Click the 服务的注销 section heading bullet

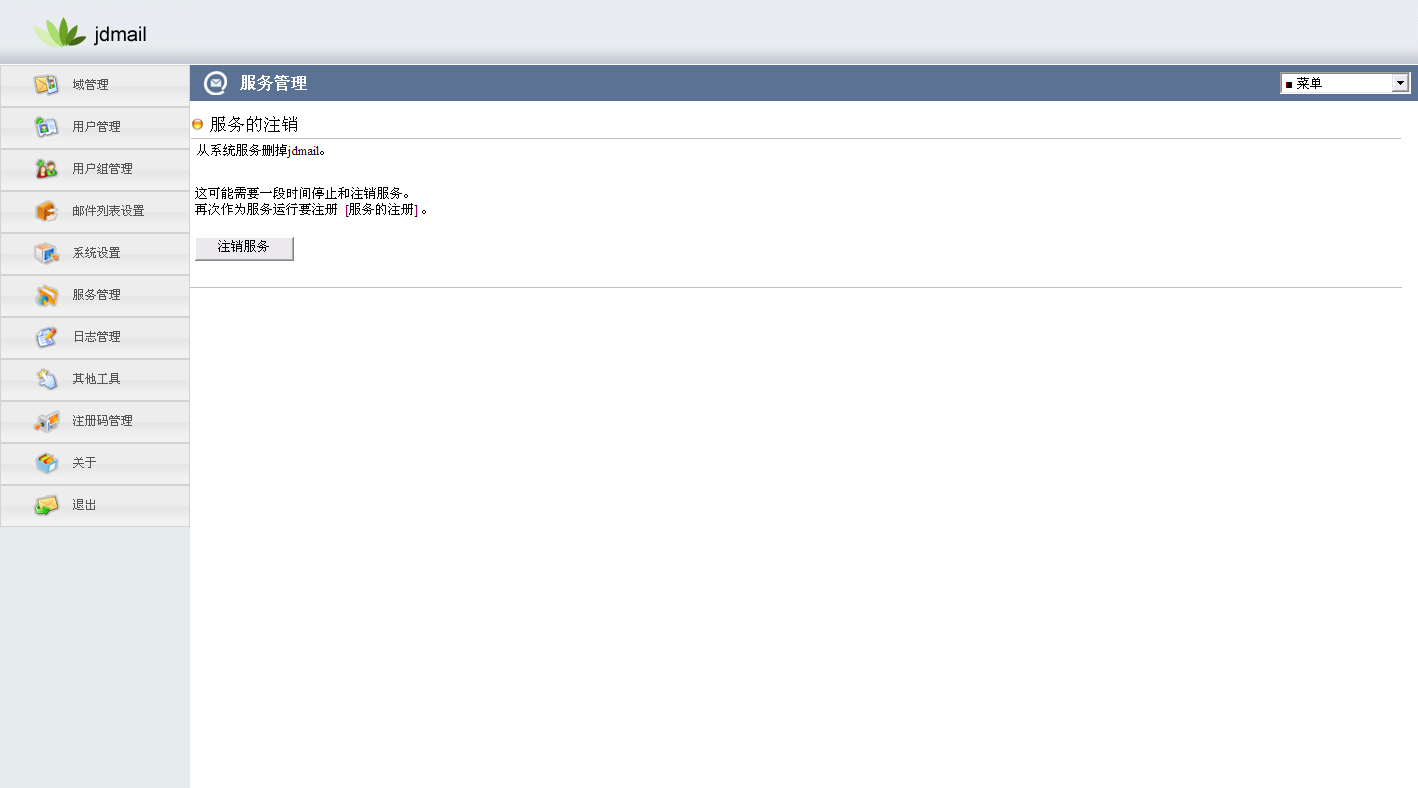(197, 124)
